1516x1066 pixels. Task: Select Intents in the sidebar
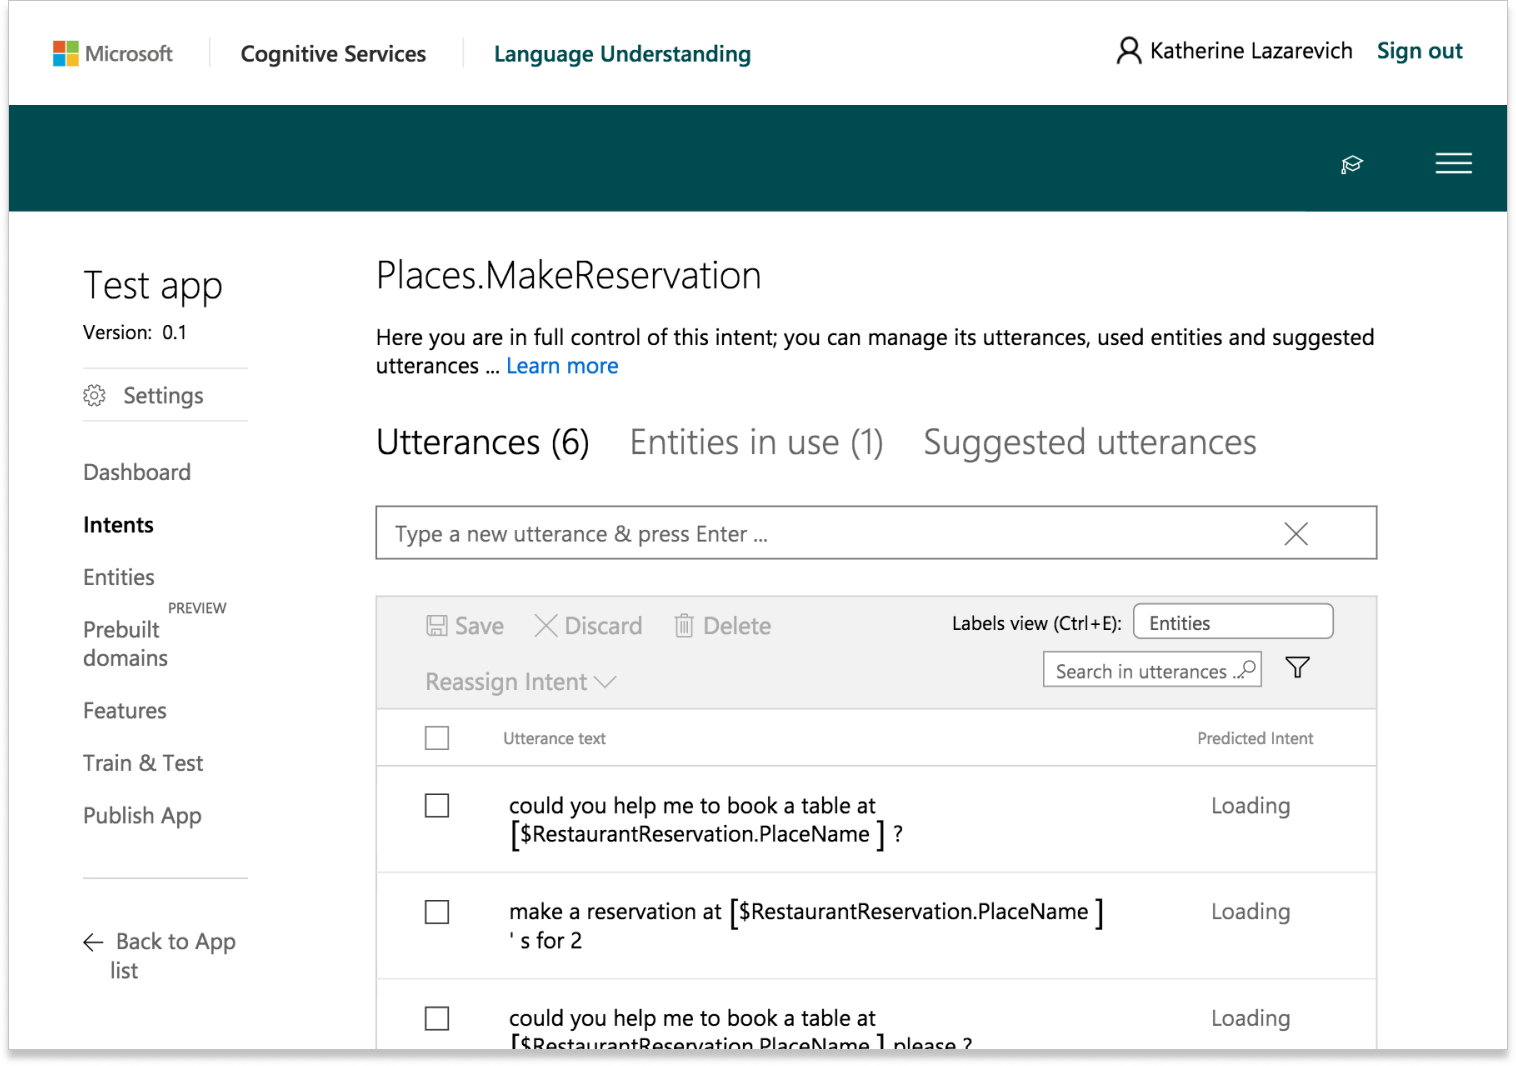pyautogui.click(x=118, y=525)
